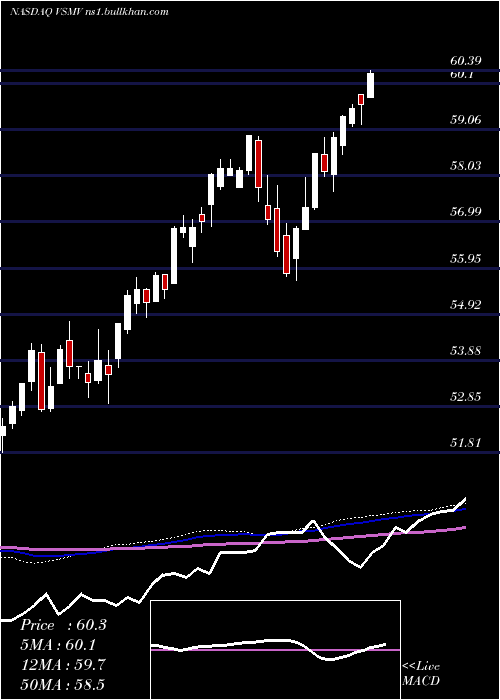
Task: Click the <<Live MACD label
Action: [421, 674]
